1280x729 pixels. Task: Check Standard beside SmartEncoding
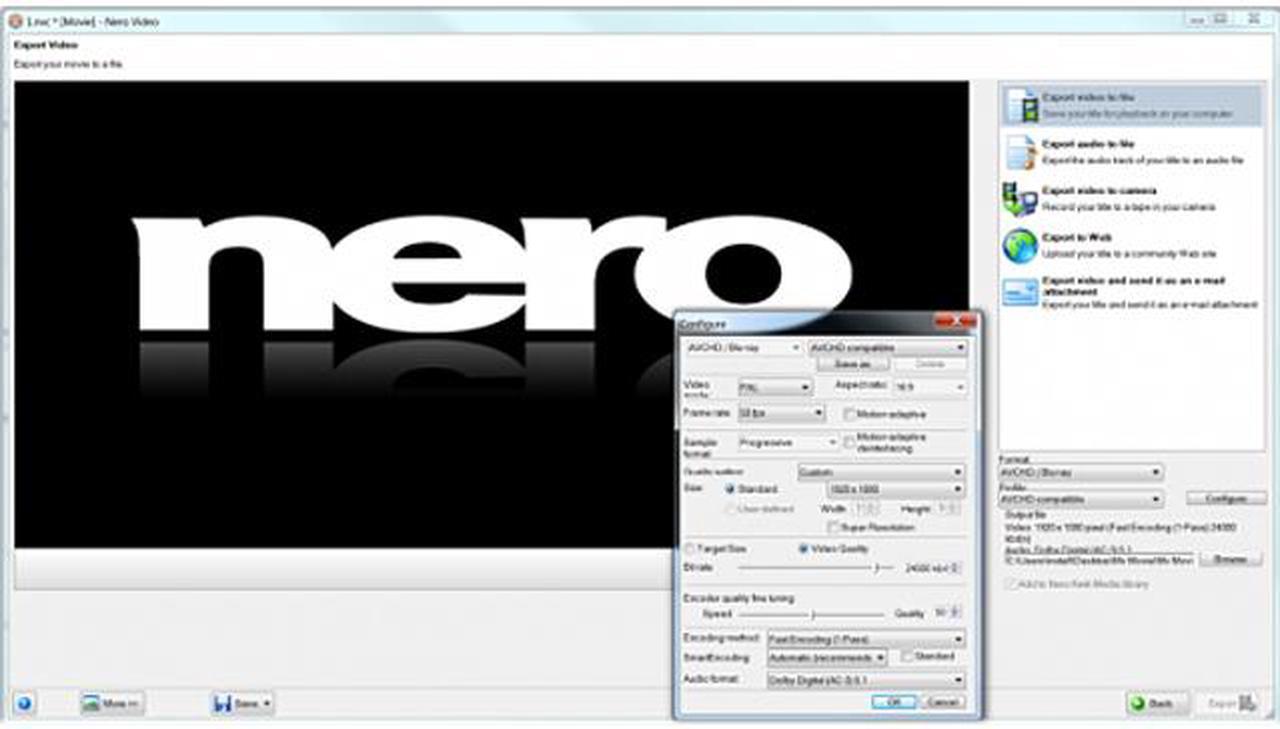tap(907, 656)
